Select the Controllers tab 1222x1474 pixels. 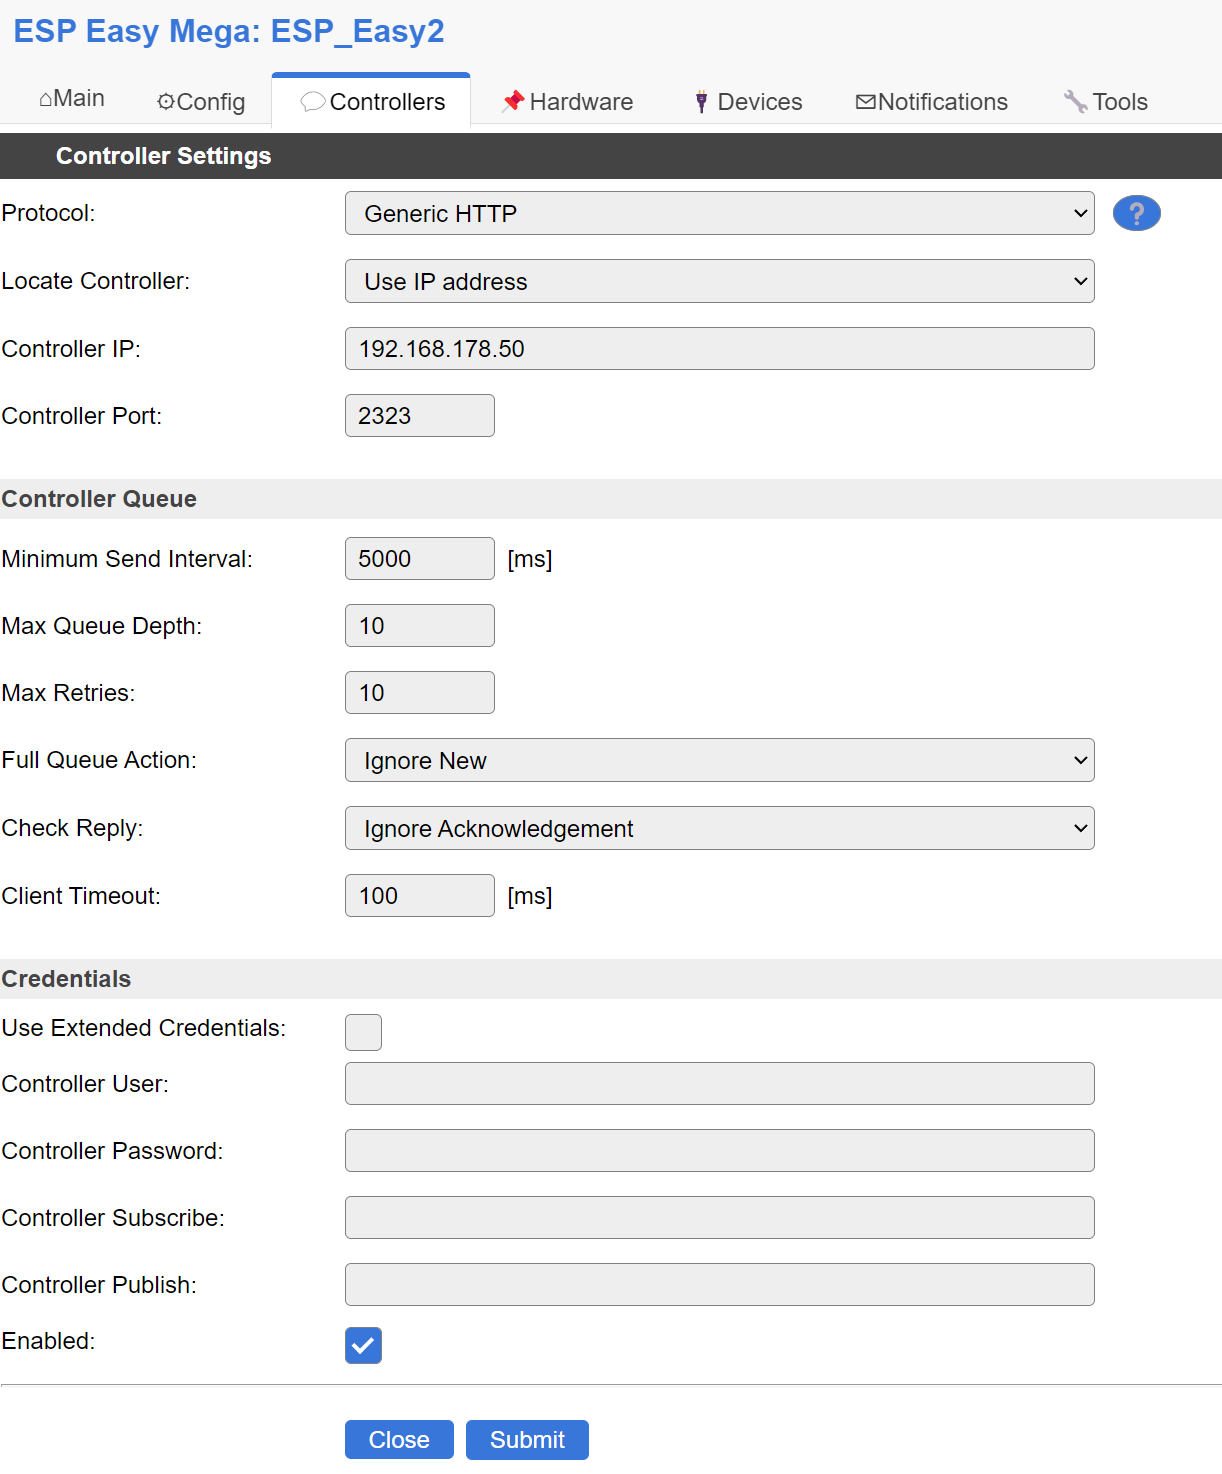click(372, 102)
